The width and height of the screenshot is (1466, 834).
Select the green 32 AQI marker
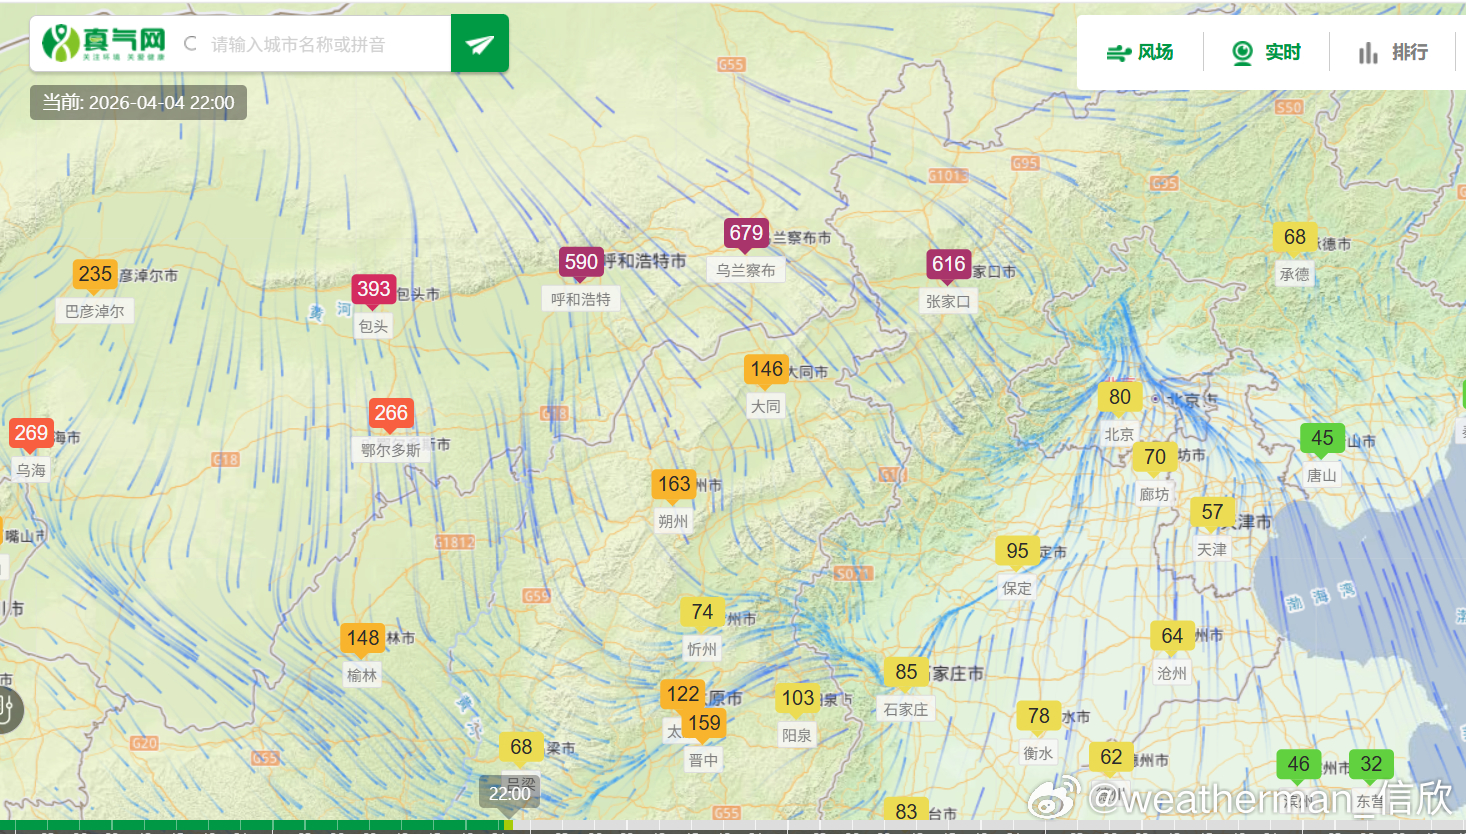tap(1371, 764)
